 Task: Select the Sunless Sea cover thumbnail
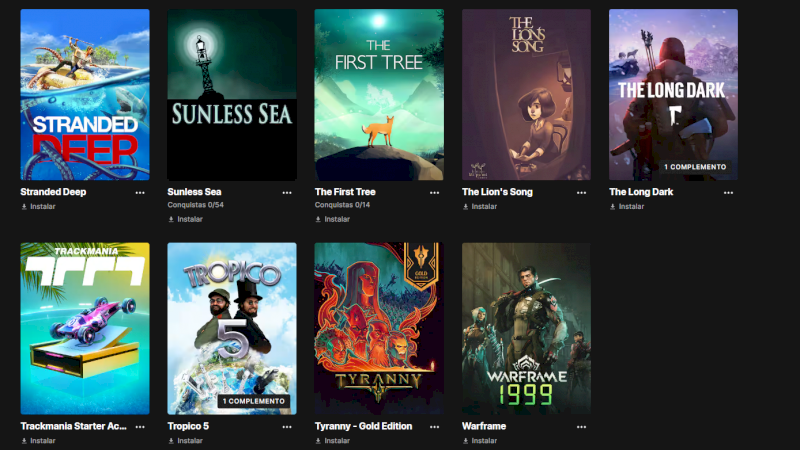click(x=232, y=94)
